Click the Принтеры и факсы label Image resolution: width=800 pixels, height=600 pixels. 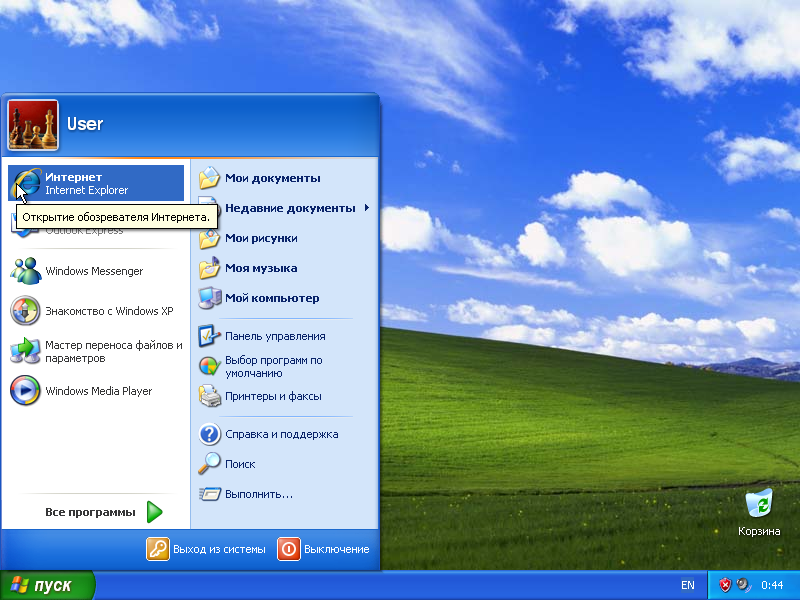tap(273, 396)
